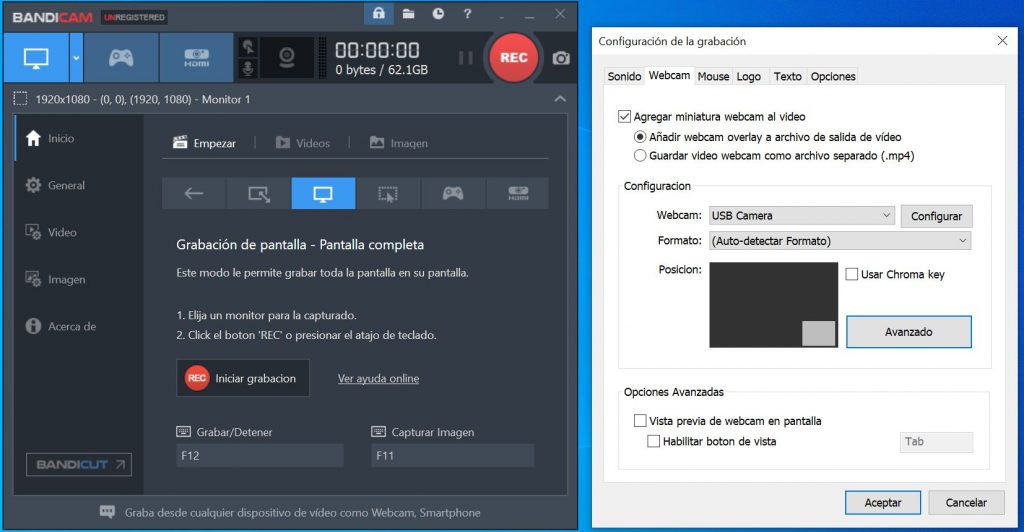Click the BANDICUT link button
Image resolution: width=1024 pixels, height=532 pixels.
pyautogui.click(x=79, y=465)
